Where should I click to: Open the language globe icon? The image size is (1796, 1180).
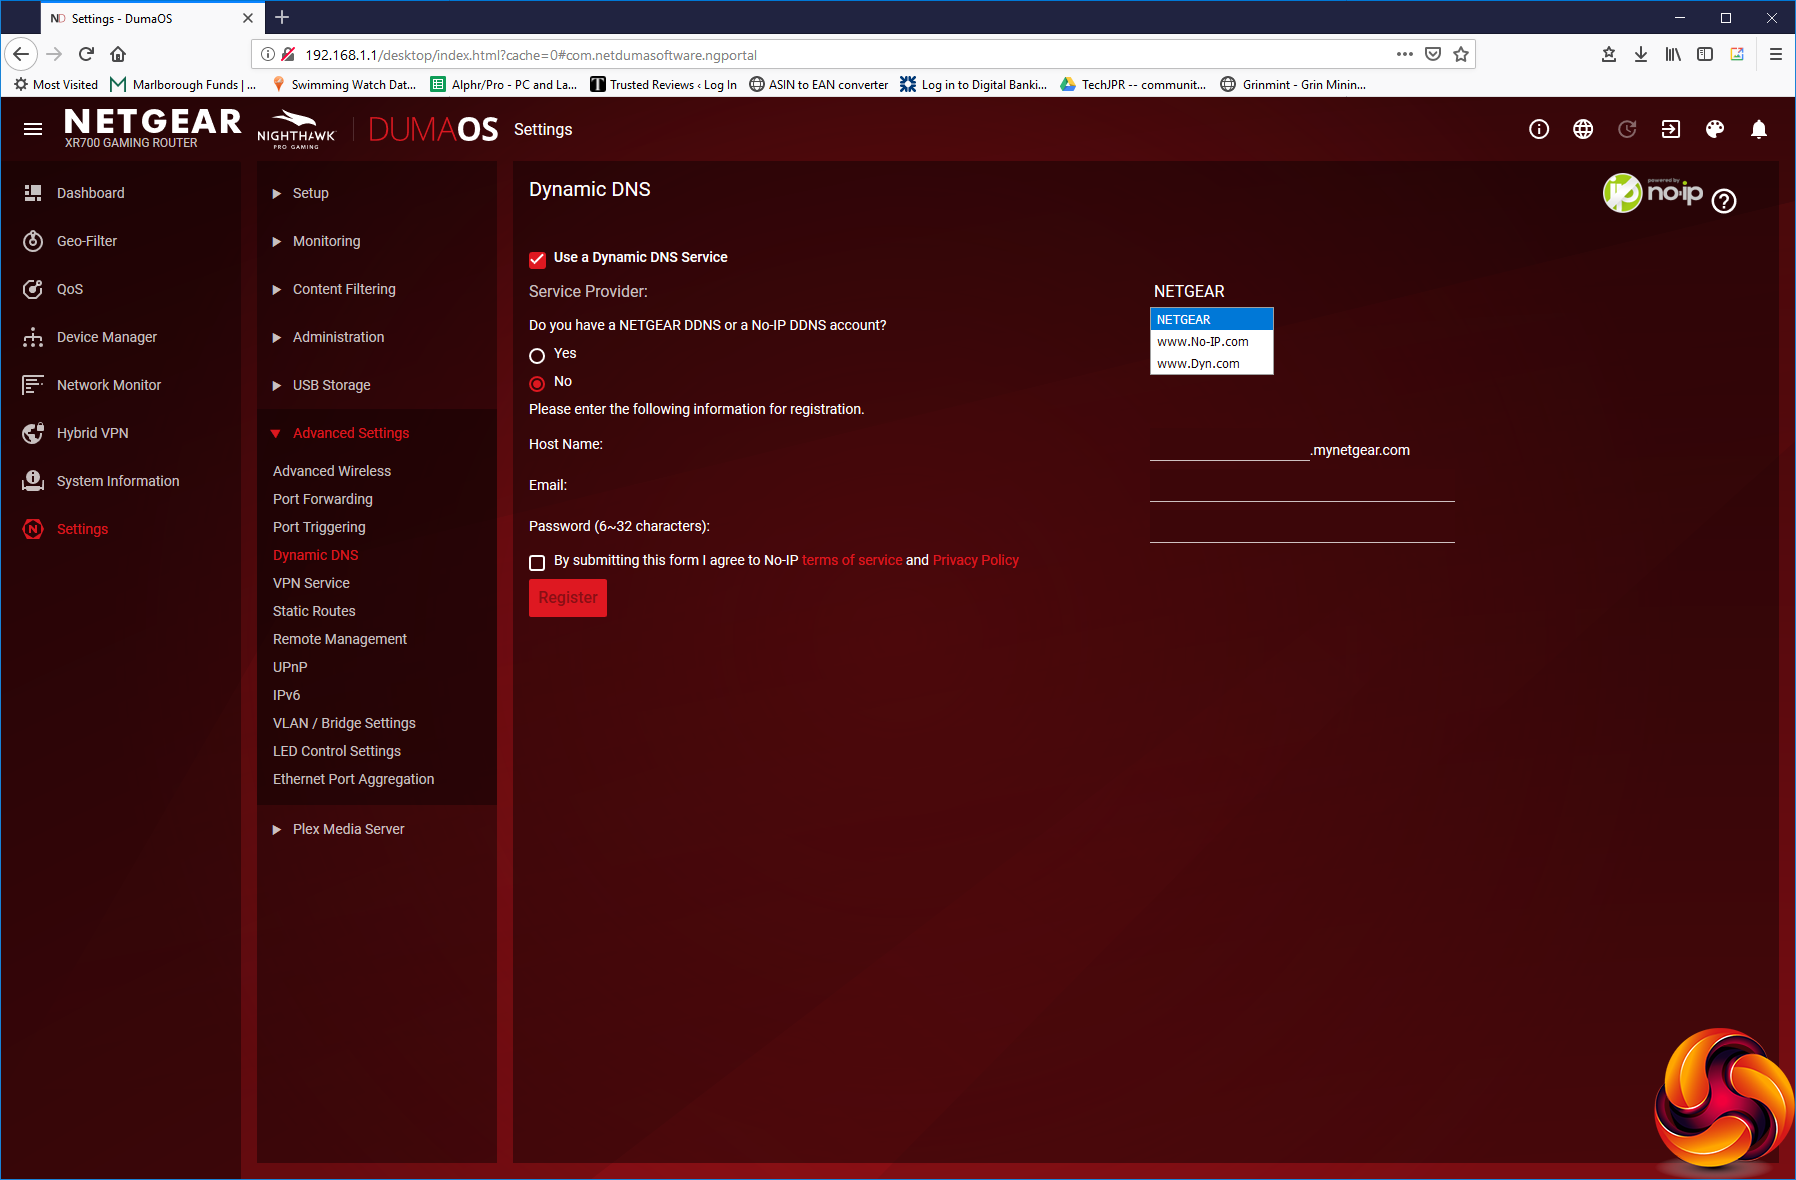tap(1583, 129)
